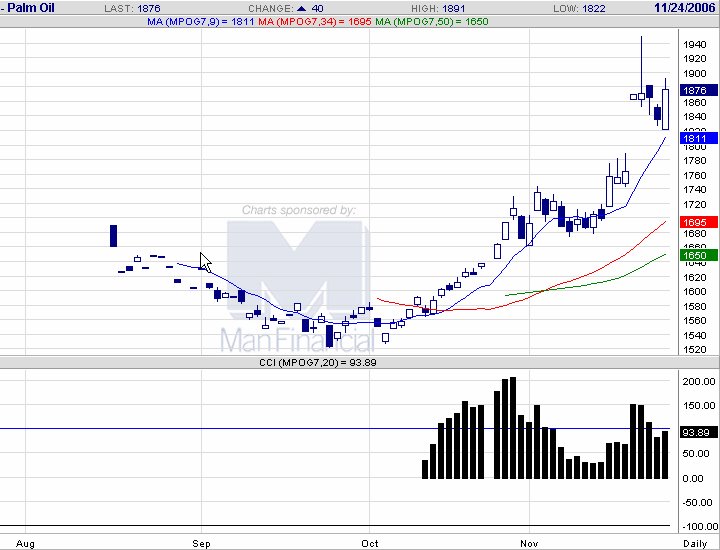Viewport: 720px width, 550px height.
Task: Click the blue 1811 moving average marker
Action: pyautogui.click(x=698, y=138)
